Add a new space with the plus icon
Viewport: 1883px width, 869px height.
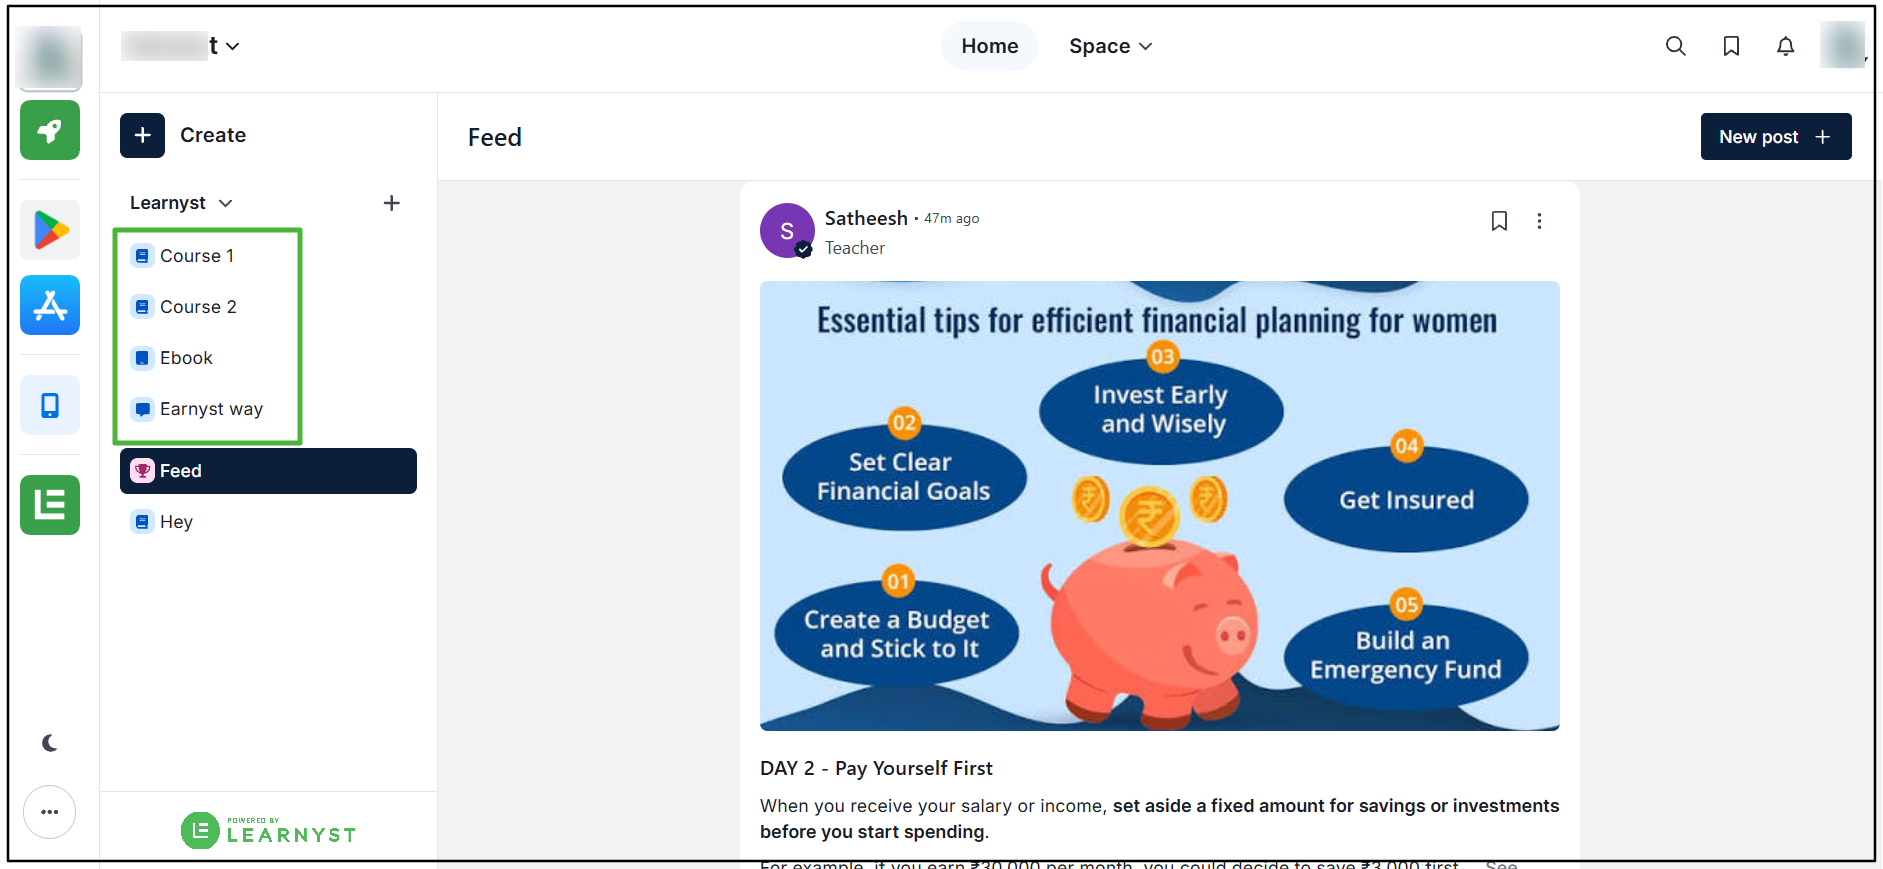pyautogui.click(x=392, y=203)
